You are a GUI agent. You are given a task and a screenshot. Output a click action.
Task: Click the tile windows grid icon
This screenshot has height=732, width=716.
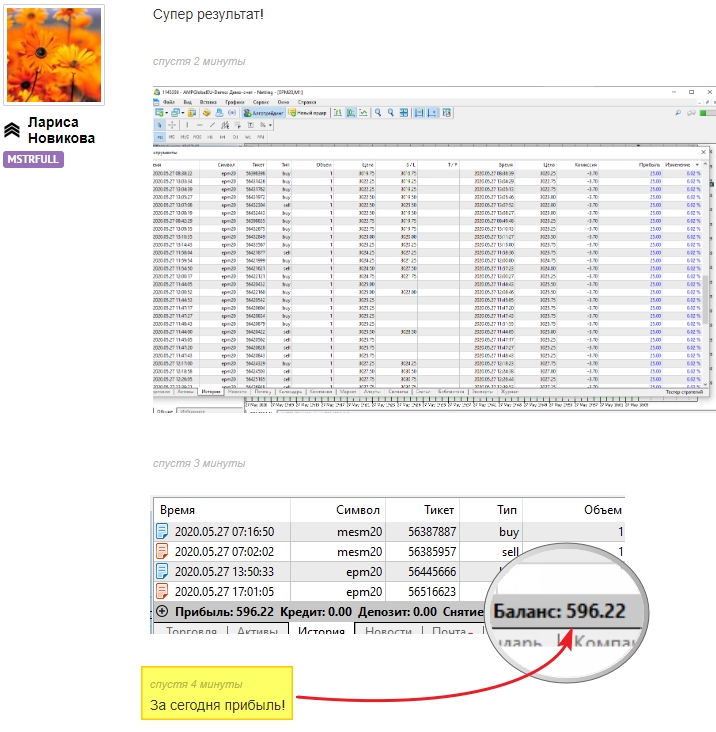click(x=404, y=113)
